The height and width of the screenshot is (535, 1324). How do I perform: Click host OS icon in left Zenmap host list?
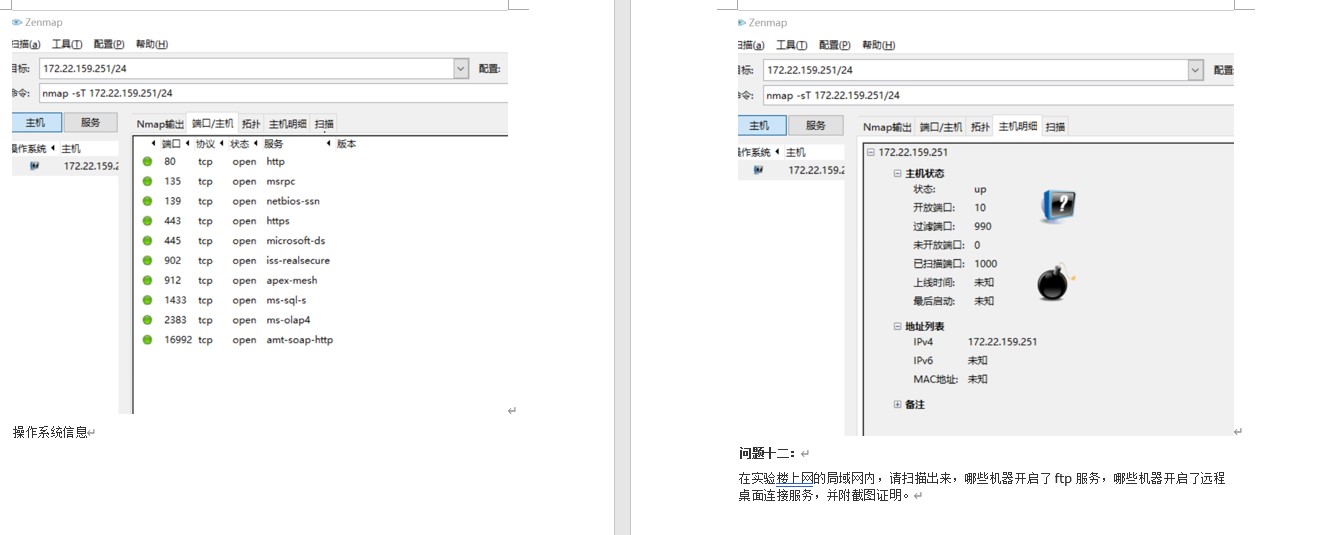click(34, 167)
